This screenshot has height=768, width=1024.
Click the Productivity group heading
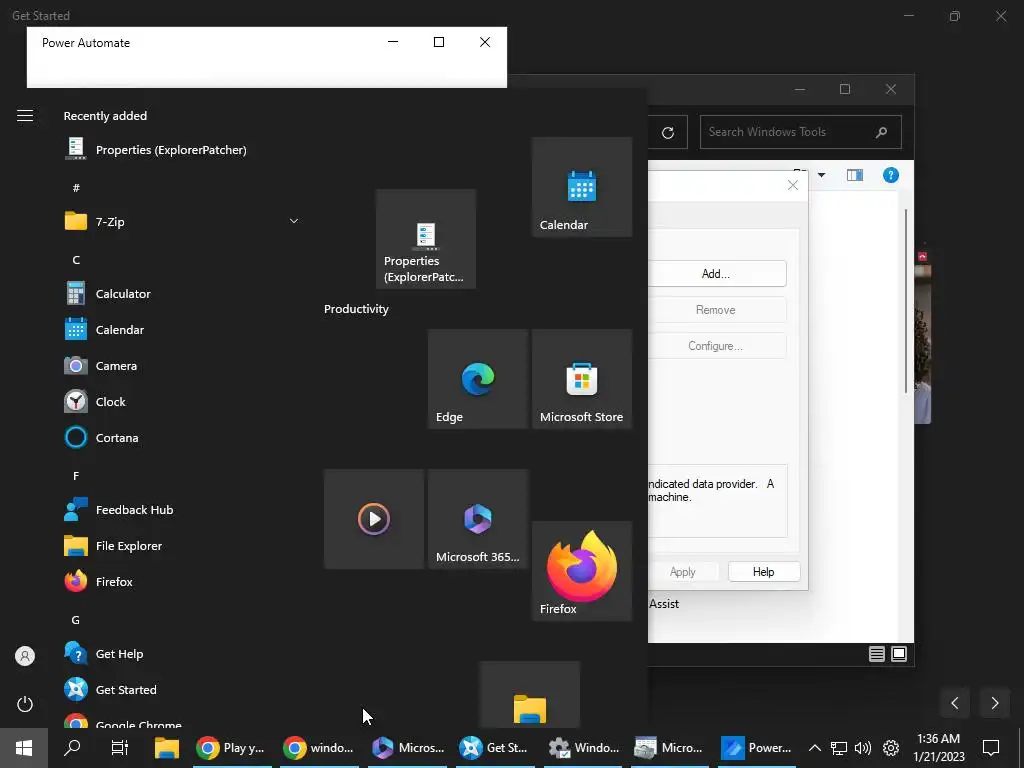point(356,309)
